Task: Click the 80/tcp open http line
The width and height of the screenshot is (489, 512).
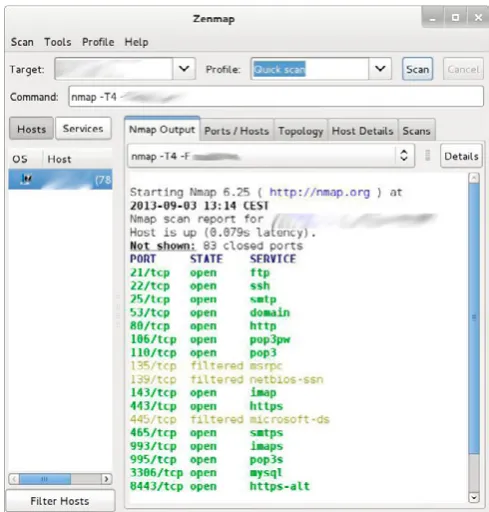Action: click(203, 326)
